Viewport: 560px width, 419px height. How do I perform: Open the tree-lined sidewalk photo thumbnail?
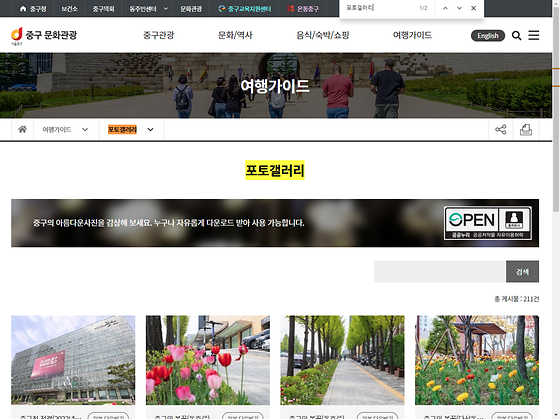click(342, 360)
